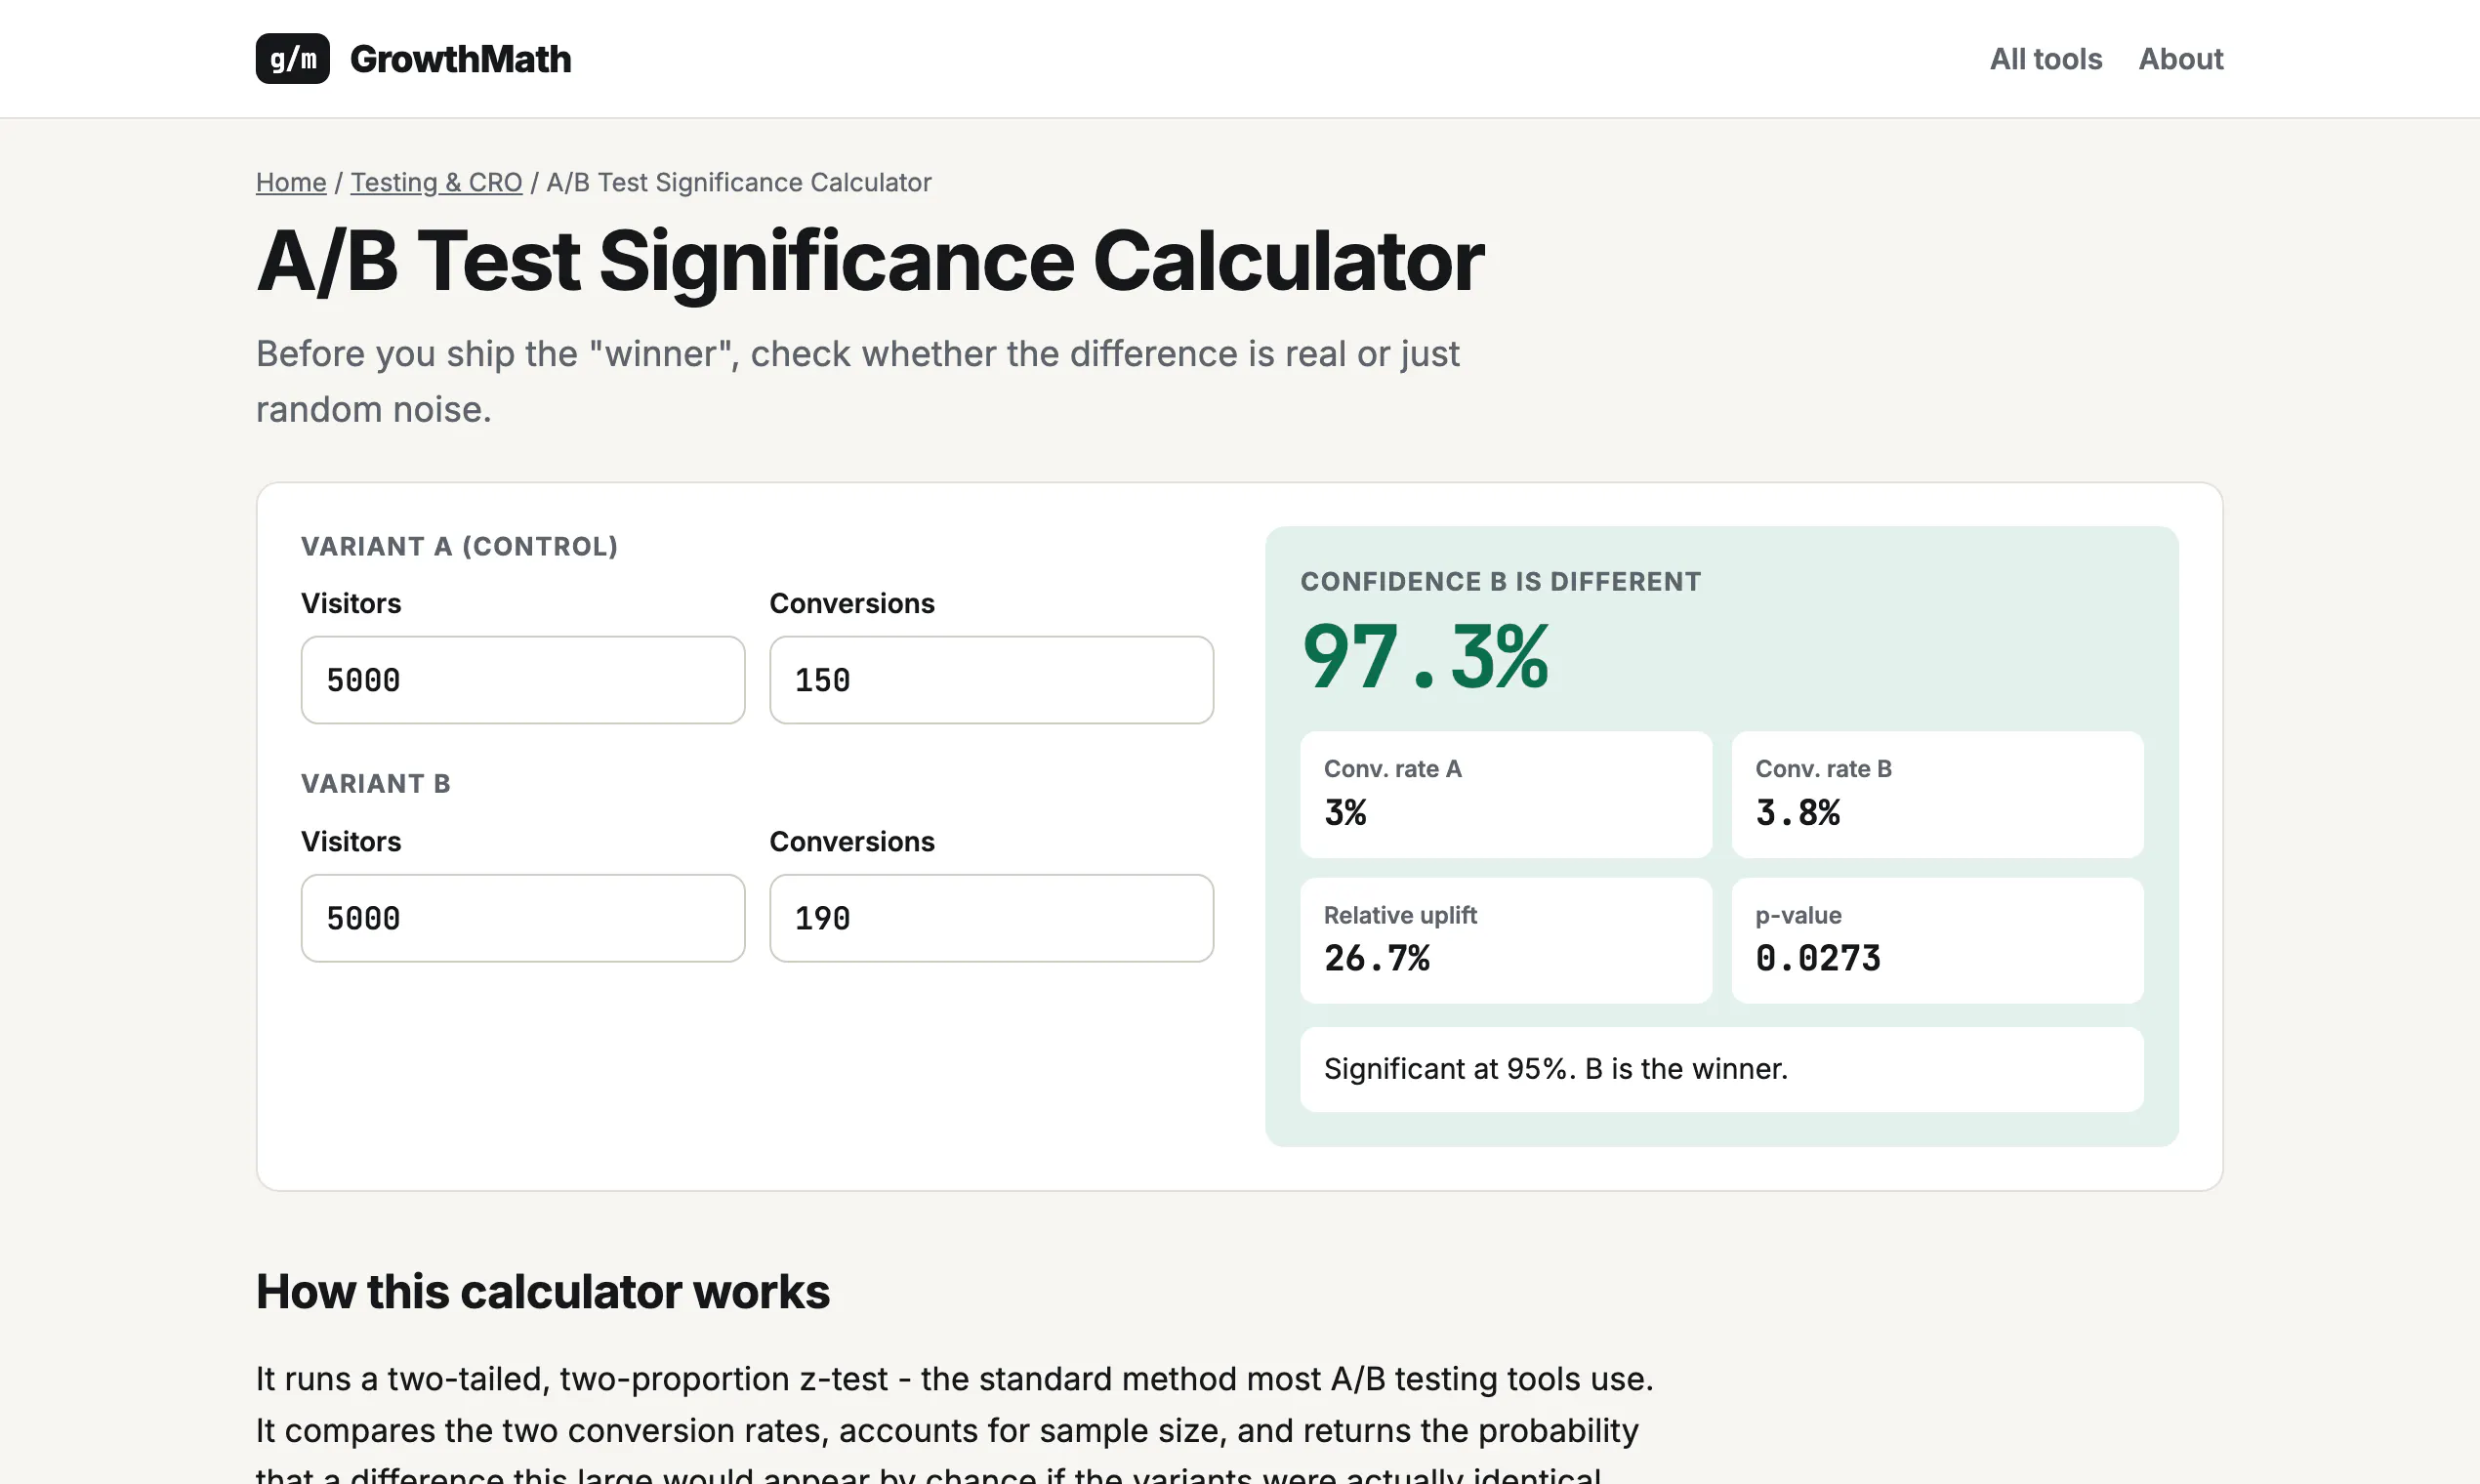Click the Conv. rate B value 3.8%
2480x1484 pixels.
click(x=1798, y=812)
